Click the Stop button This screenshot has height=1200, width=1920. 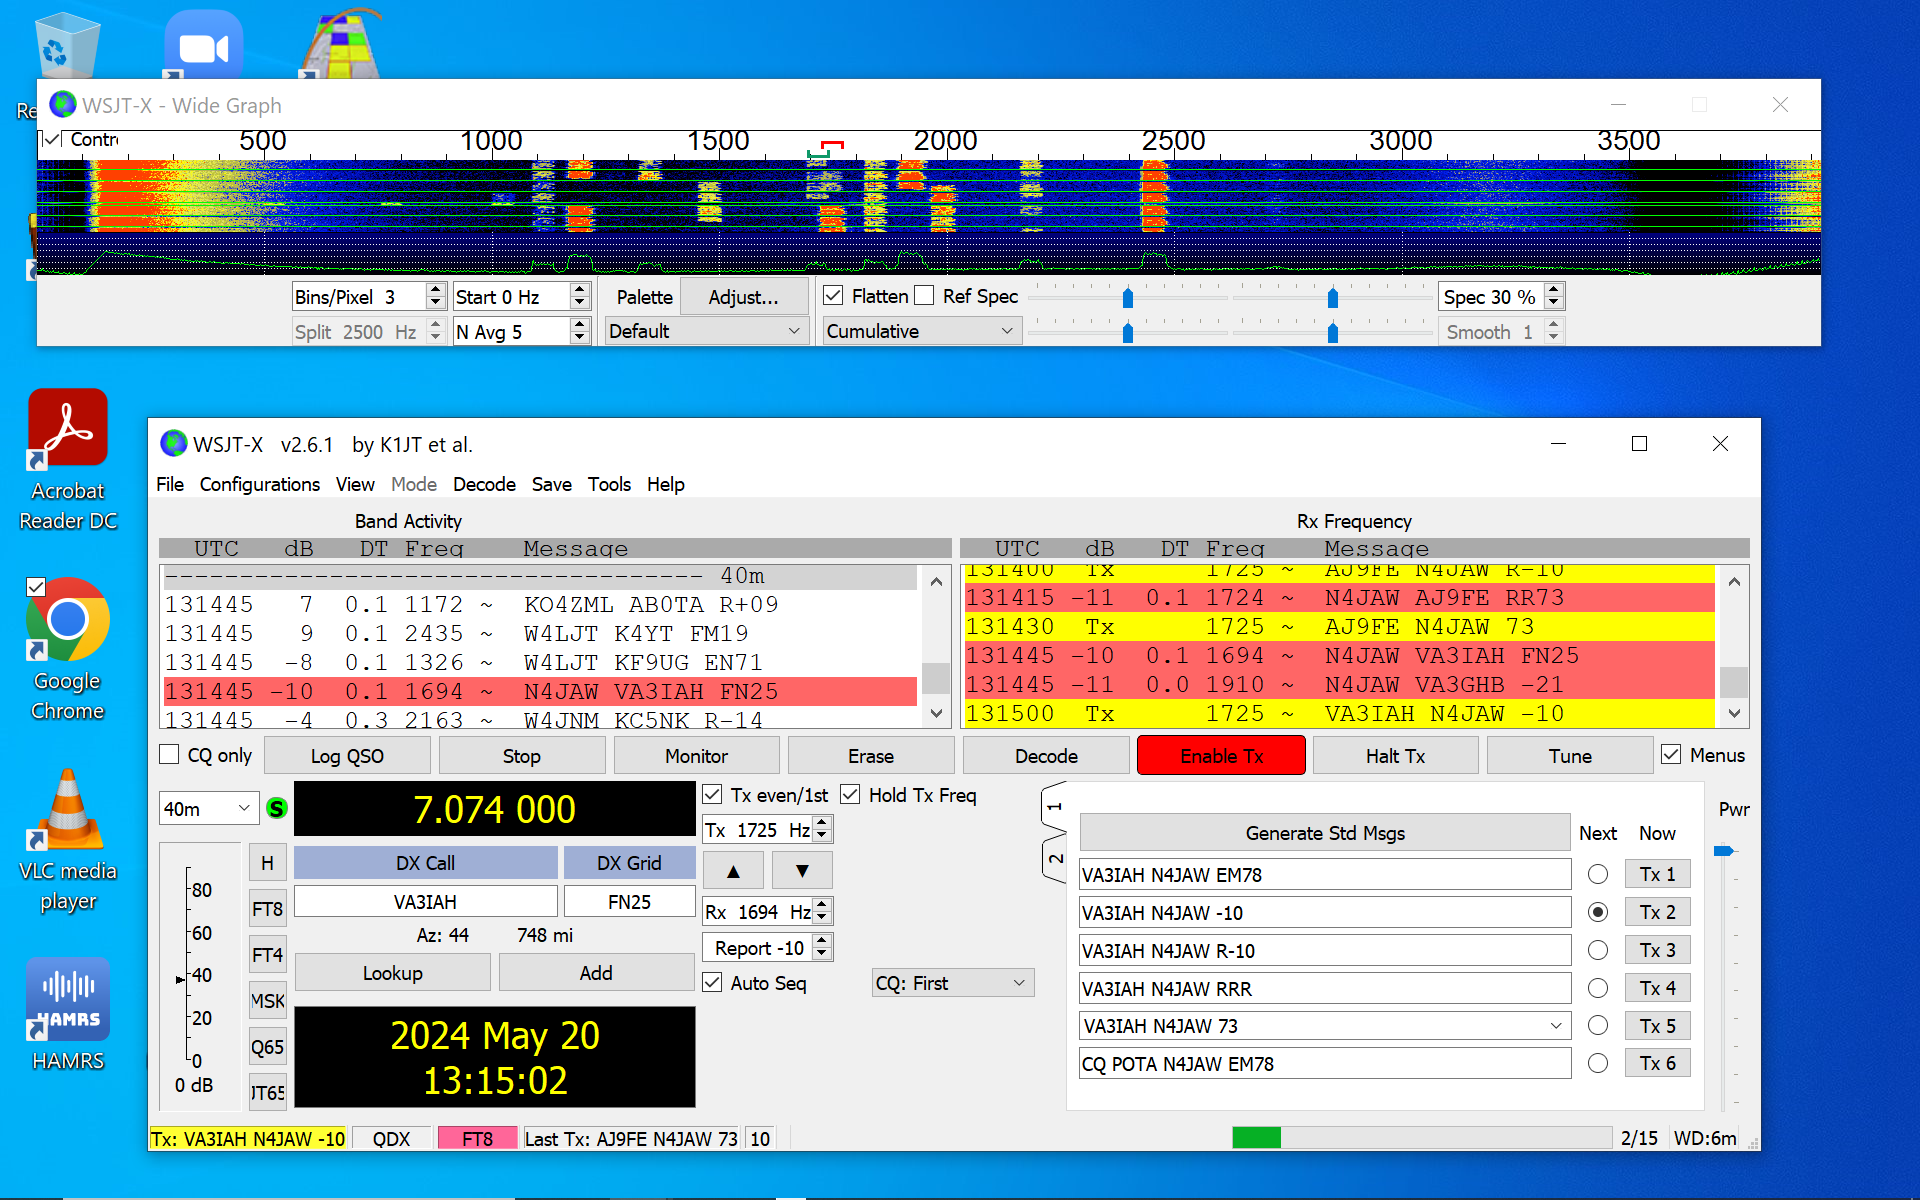point(522,756)
